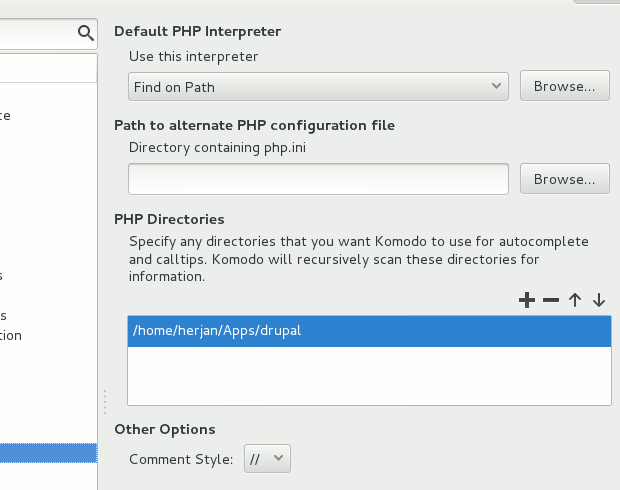Click the "Comment Style:" label
The width and height of the screenshot is (620, 490).
click(x=182, y=460)
